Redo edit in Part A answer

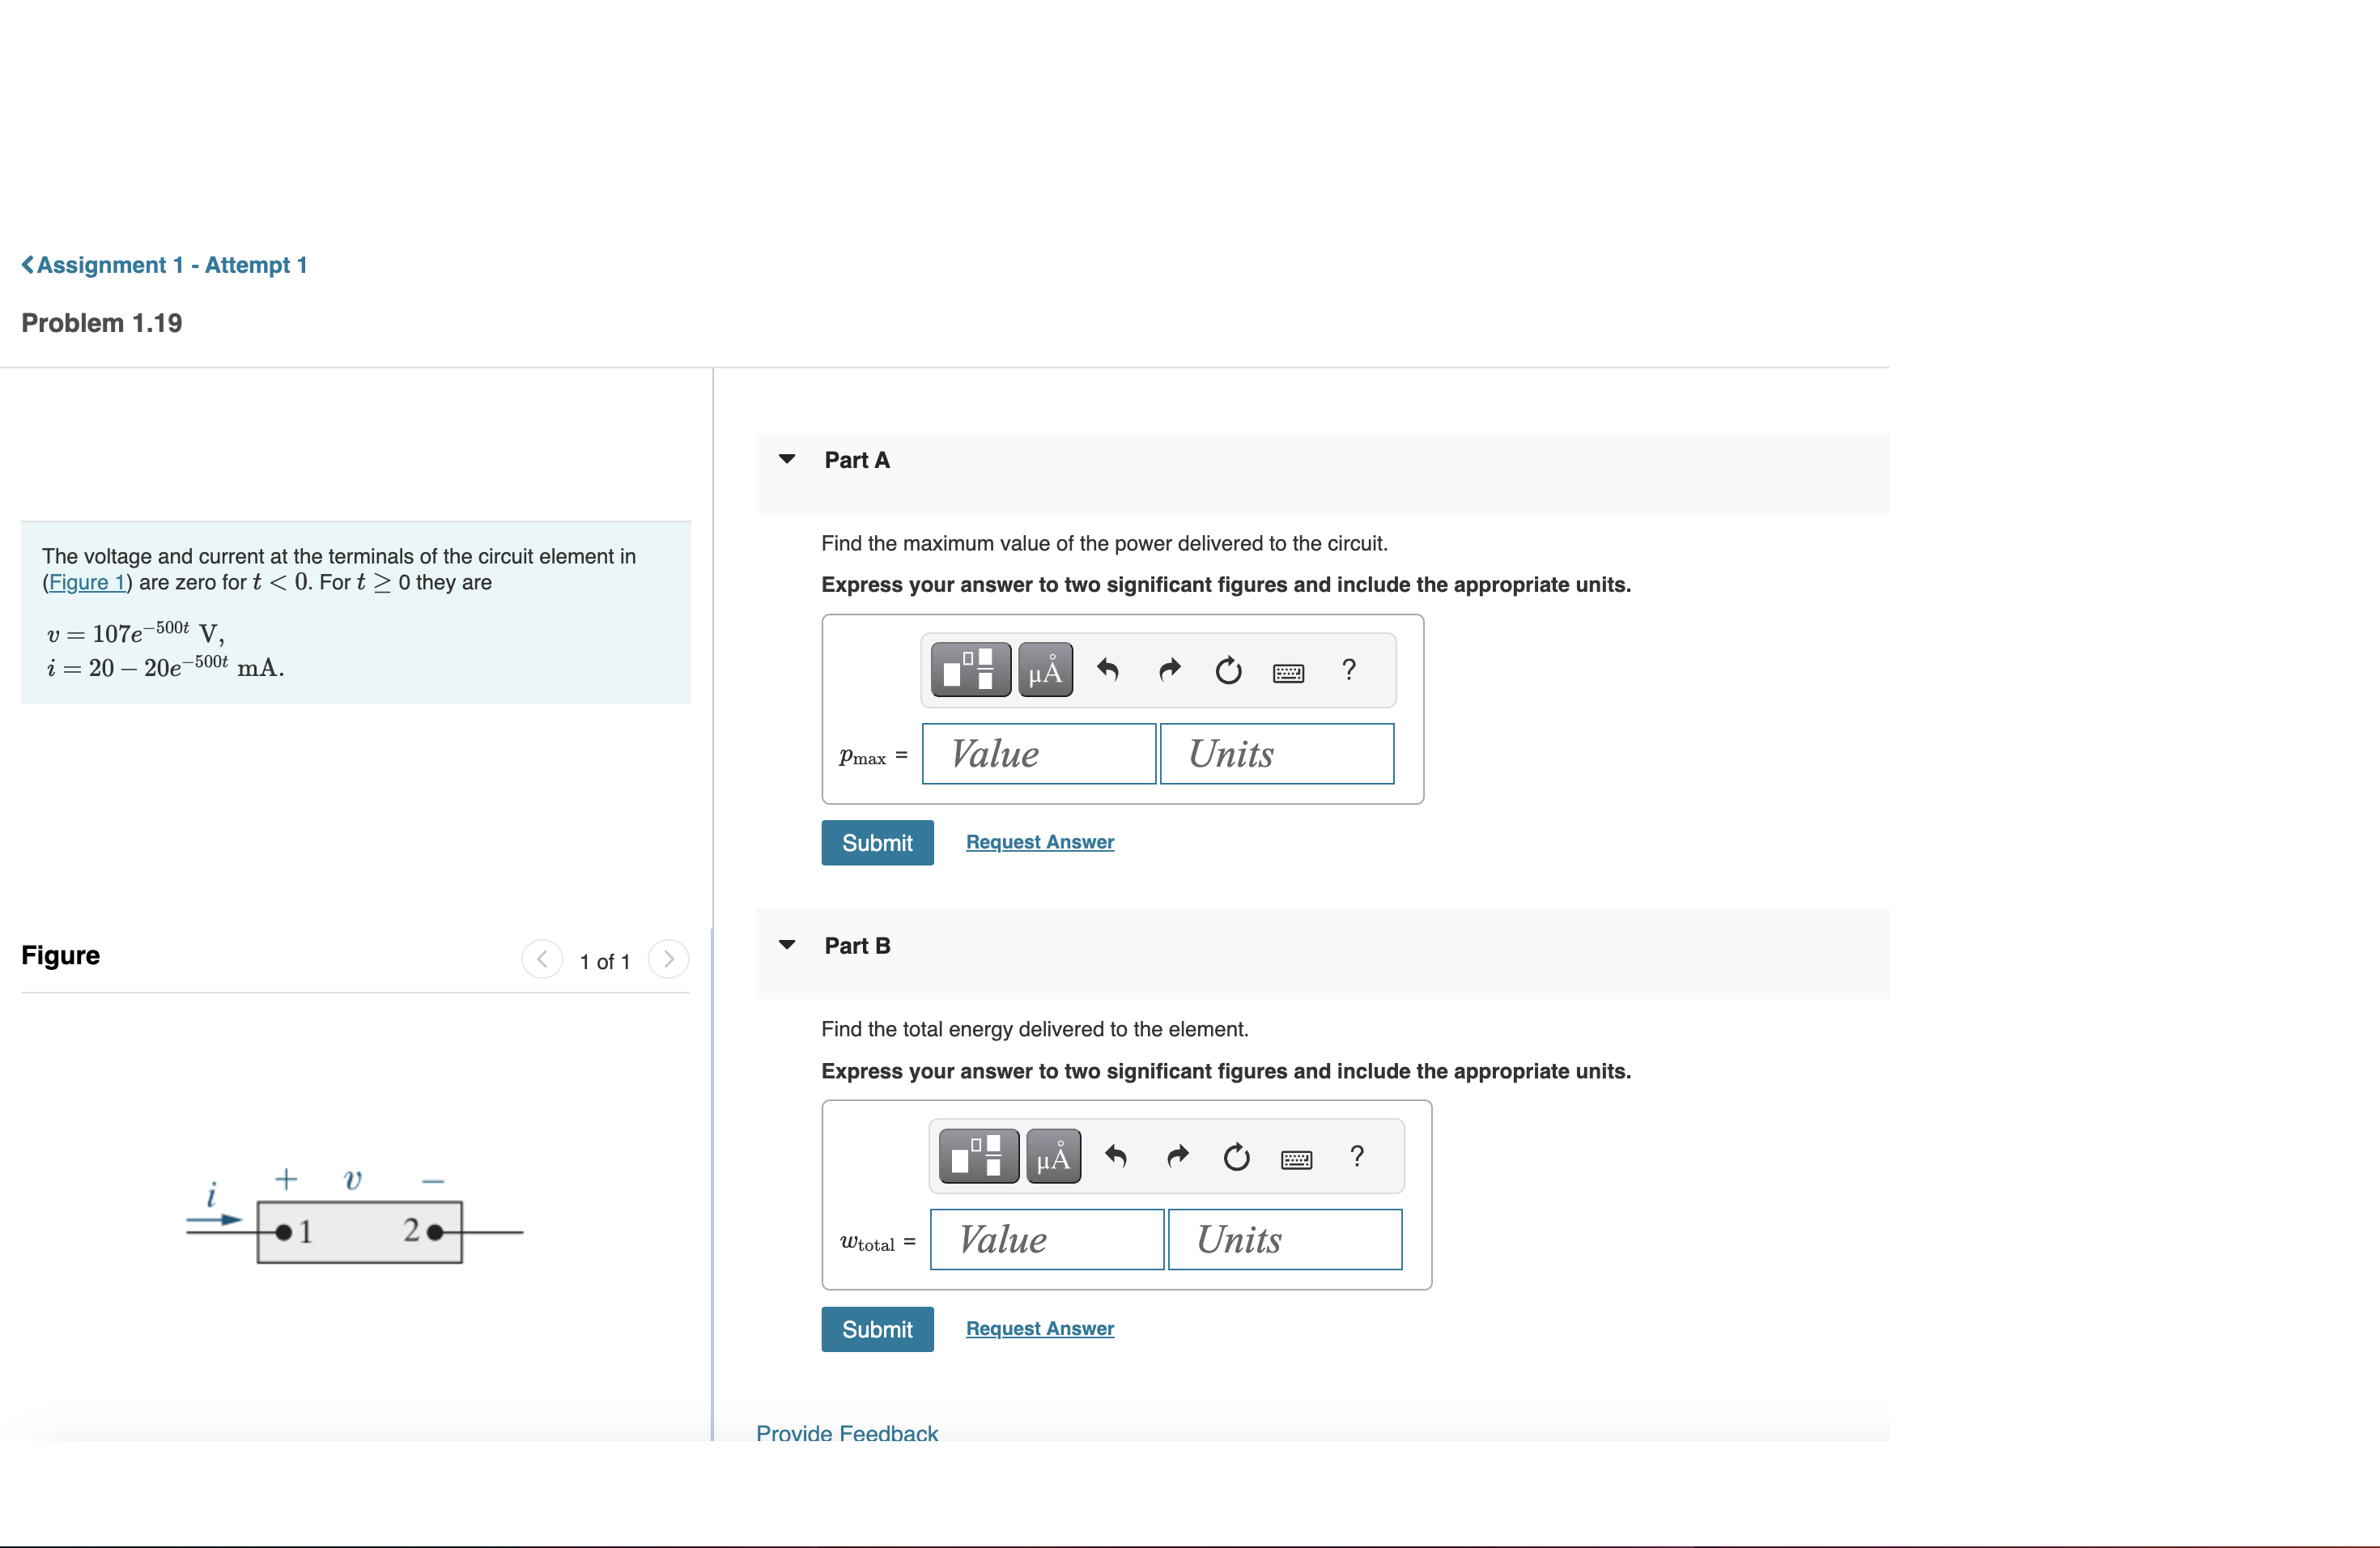coord(1169,669)
